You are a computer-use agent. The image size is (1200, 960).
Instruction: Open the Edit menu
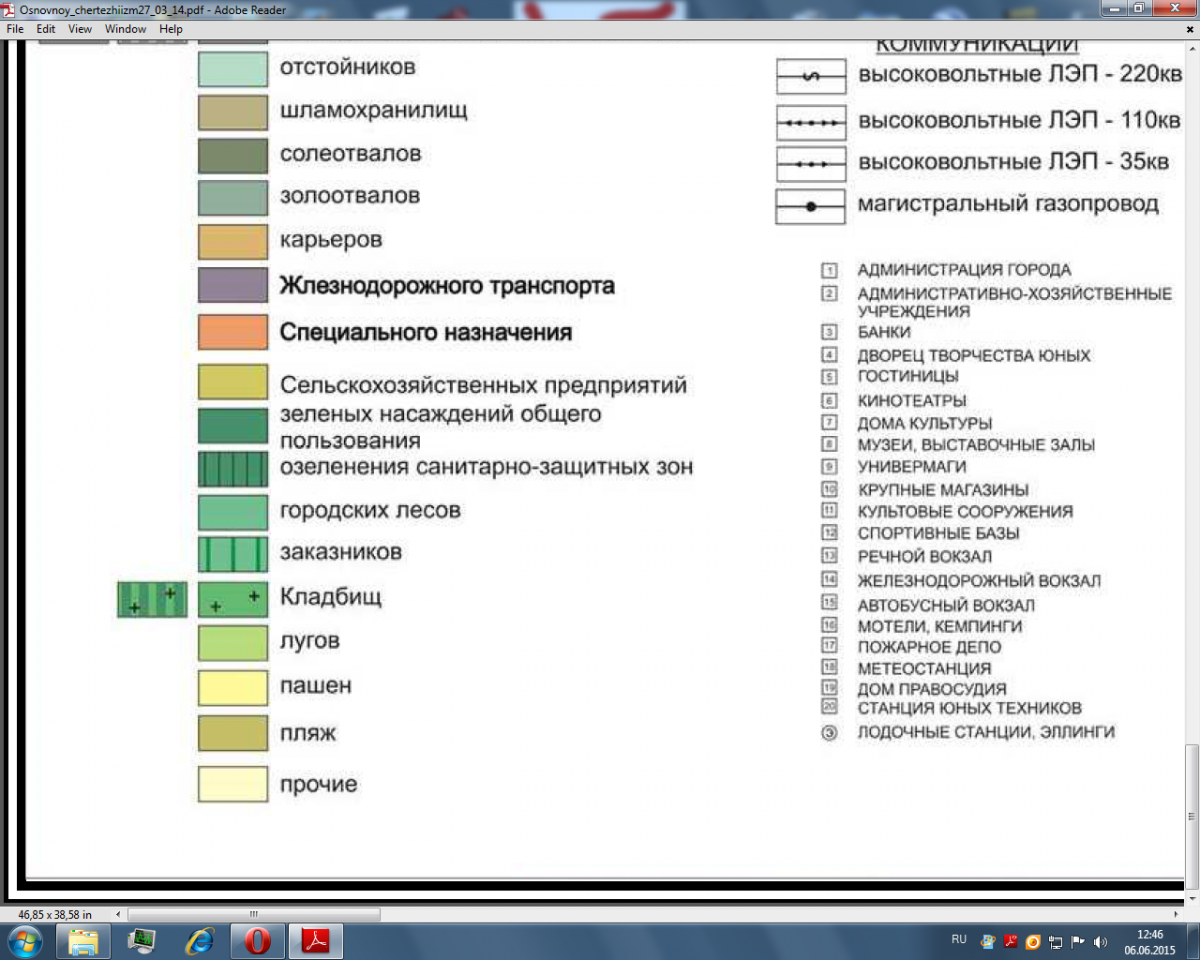pos(46,29)
